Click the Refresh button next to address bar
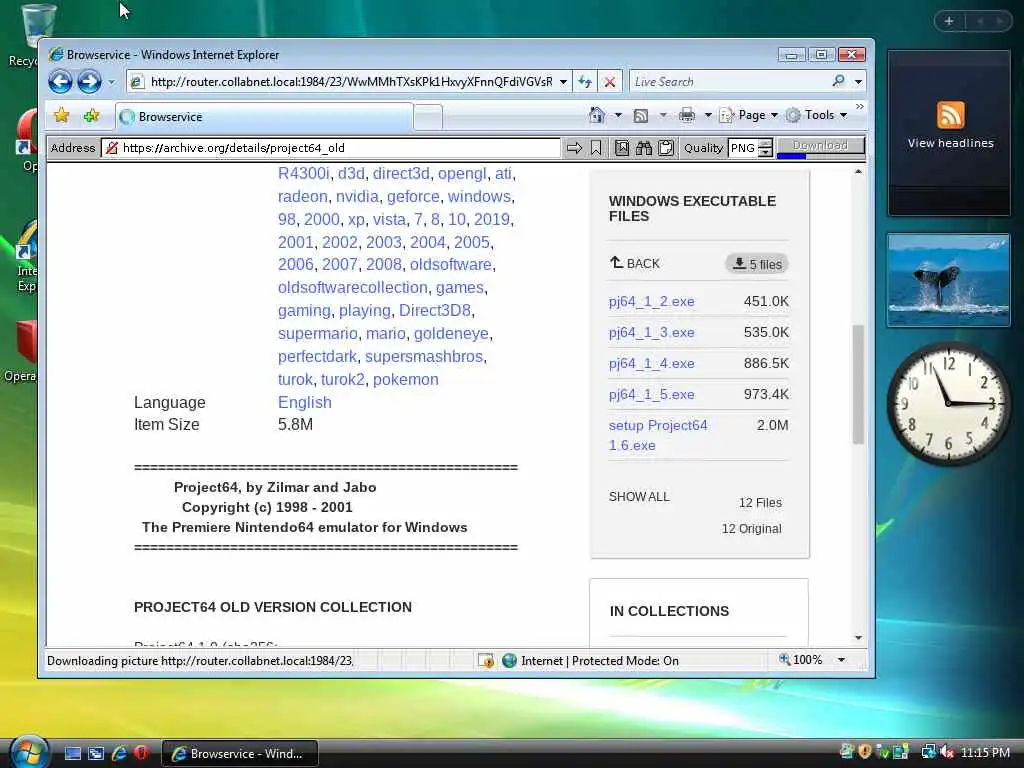 (x=585, y=82)
